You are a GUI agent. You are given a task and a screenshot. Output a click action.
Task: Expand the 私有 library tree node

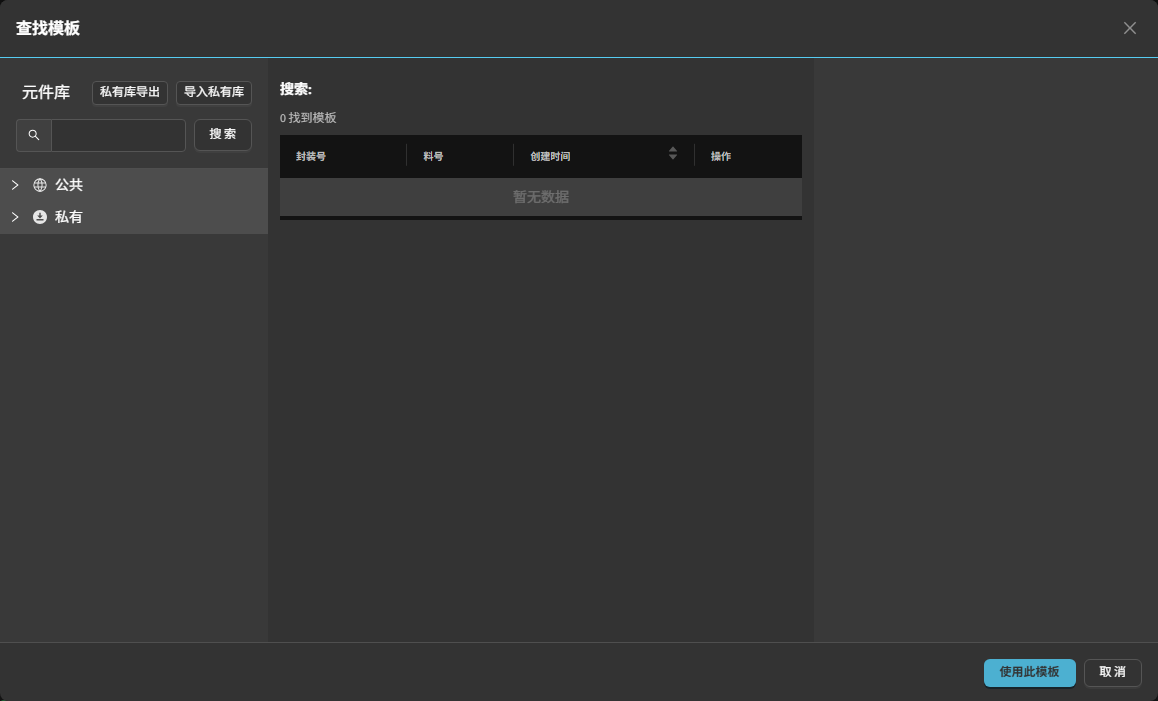tap(15, 217)
